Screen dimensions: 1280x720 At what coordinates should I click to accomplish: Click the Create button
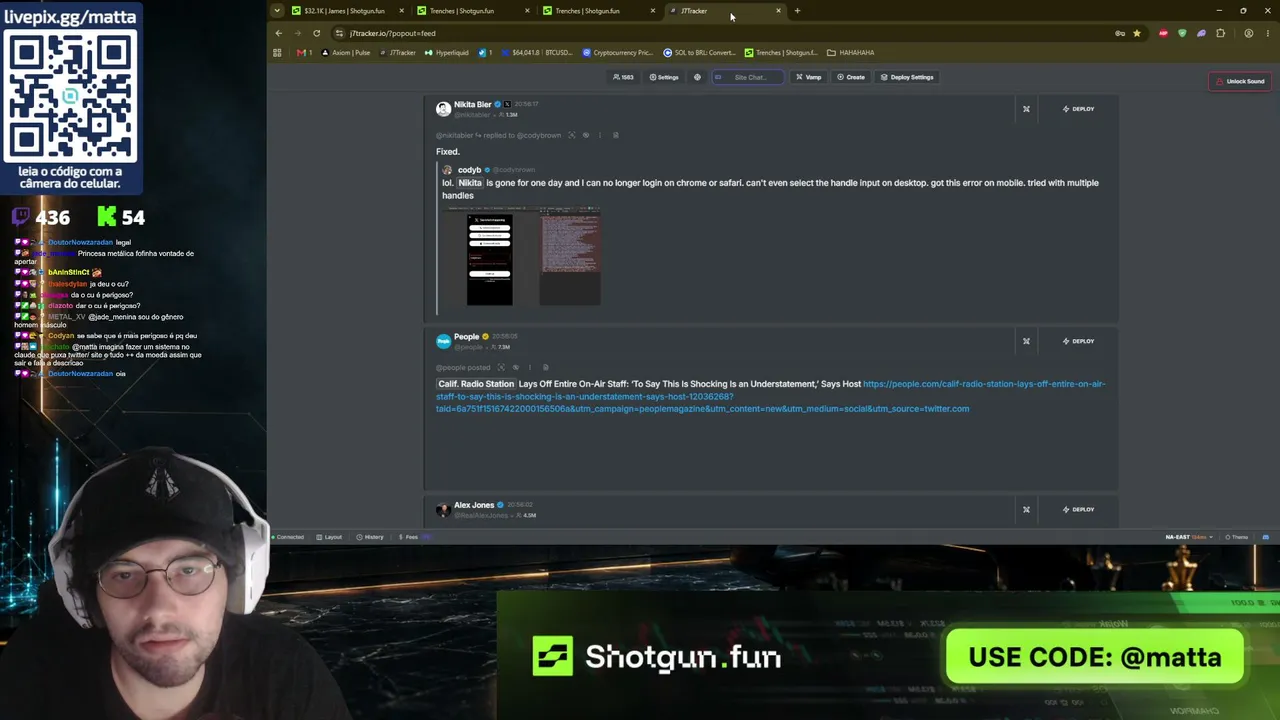pos(851,77)
